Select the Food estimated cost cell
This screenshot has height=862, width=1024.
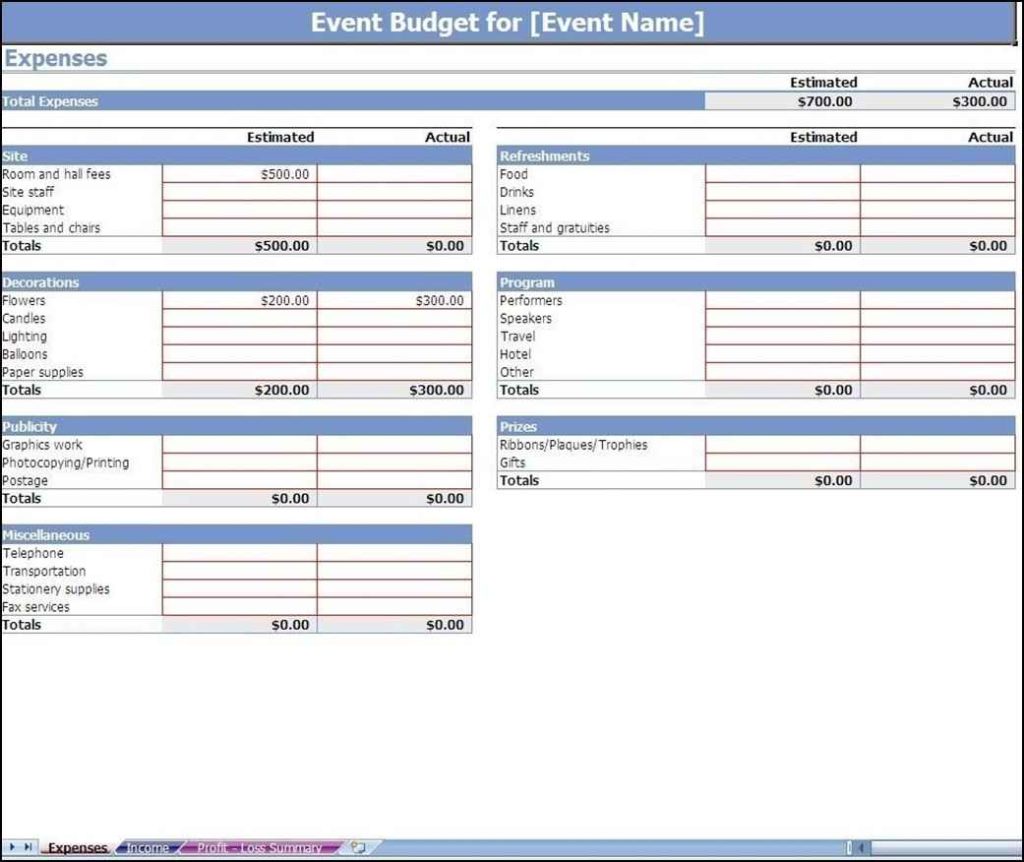point(782,174)
